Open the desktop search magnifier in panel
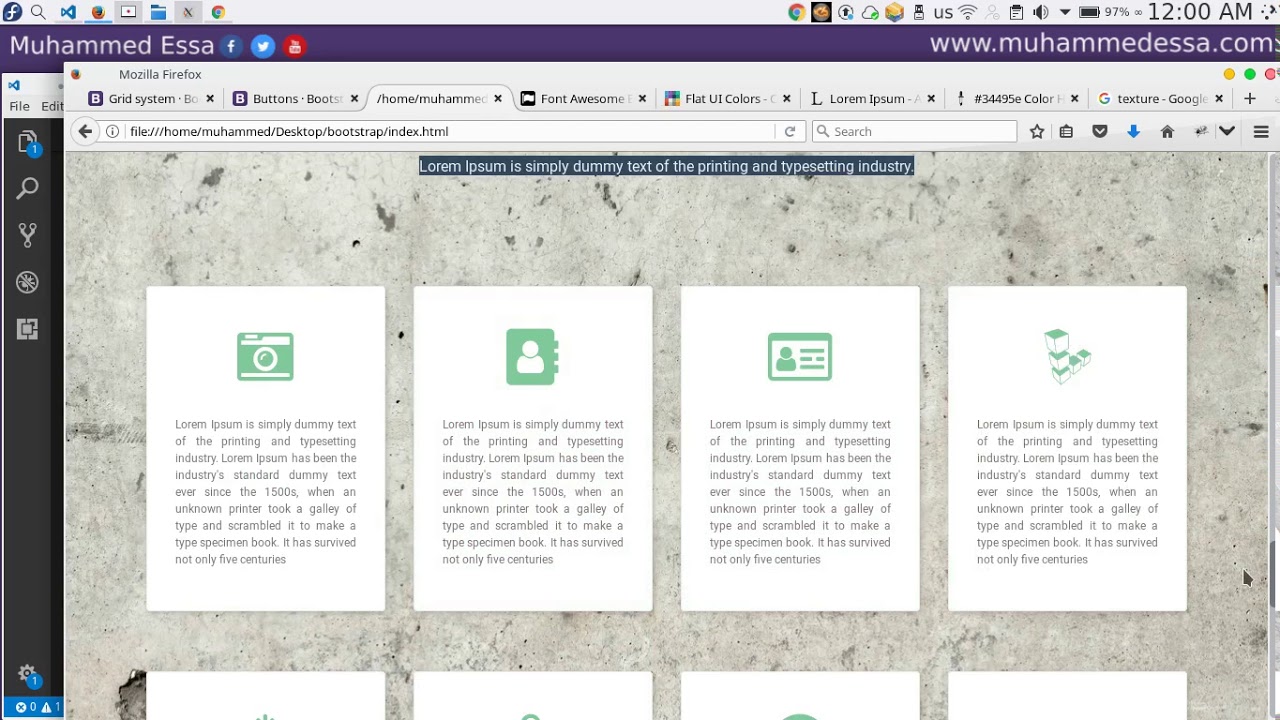The height and width of the screenshot is (720, 1280). (38, 12)
